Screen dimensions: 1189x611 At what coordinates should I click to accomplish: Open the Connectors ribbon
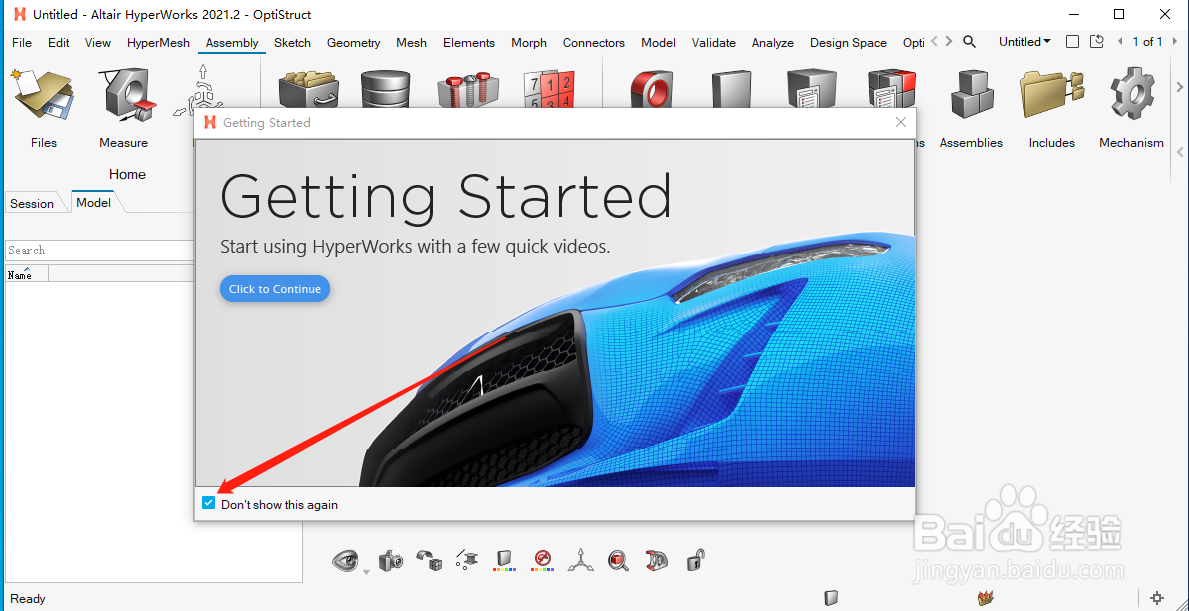(594, 43)
